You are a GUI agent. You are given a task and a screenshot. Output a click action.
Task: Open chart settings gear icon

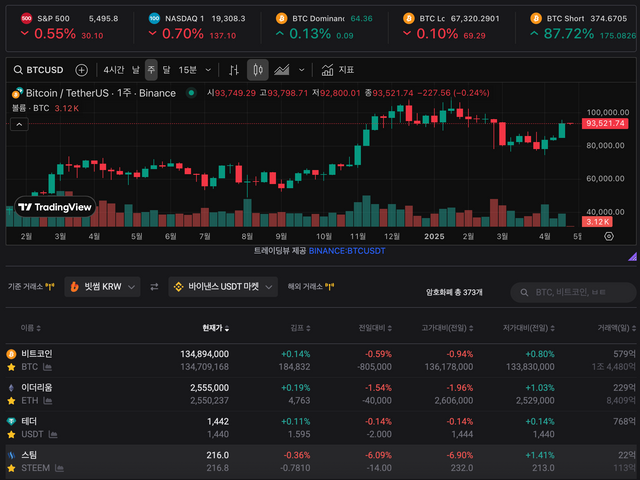pos(609,236)
